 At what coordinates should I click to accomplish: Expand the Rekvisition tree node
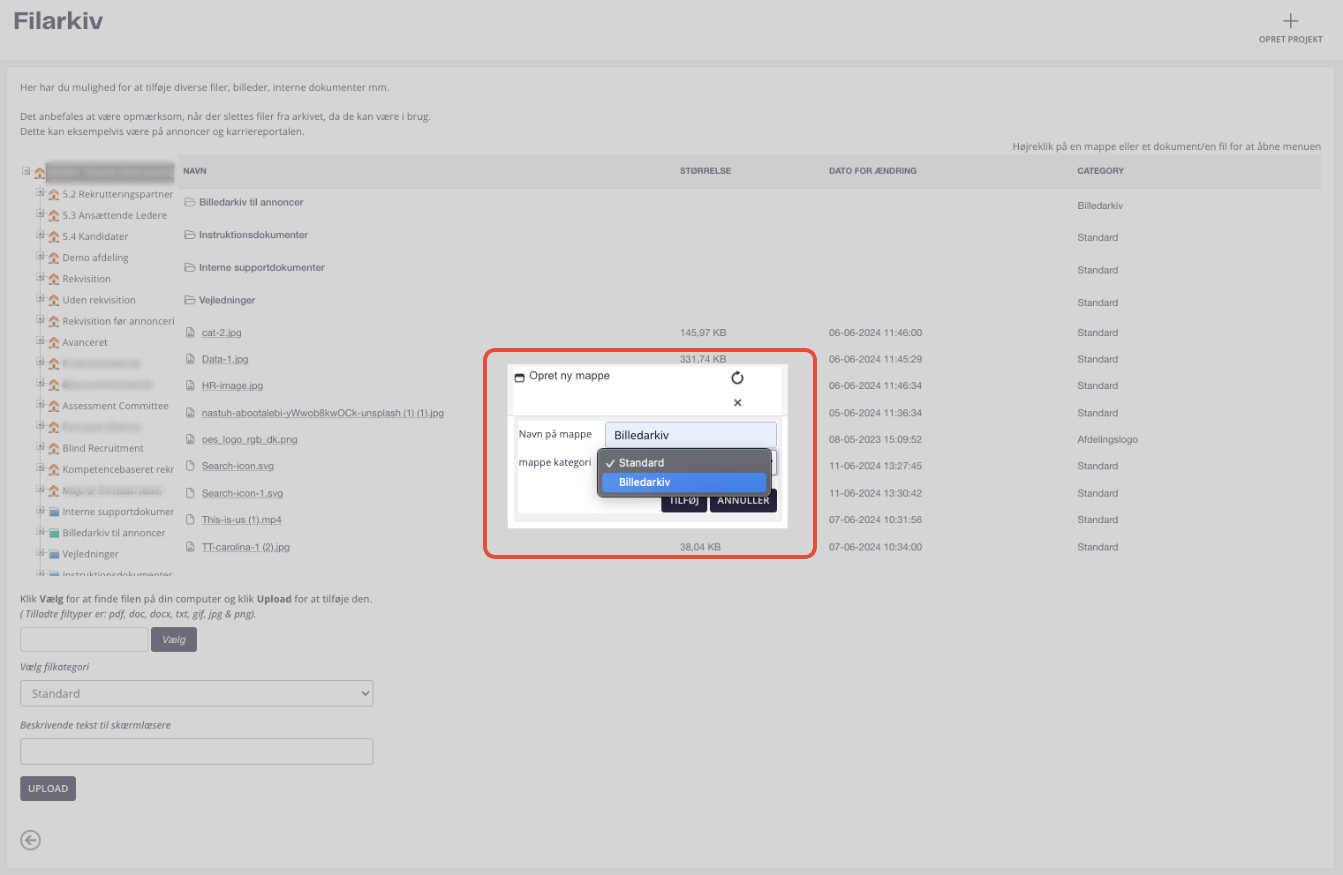(40, 278)
